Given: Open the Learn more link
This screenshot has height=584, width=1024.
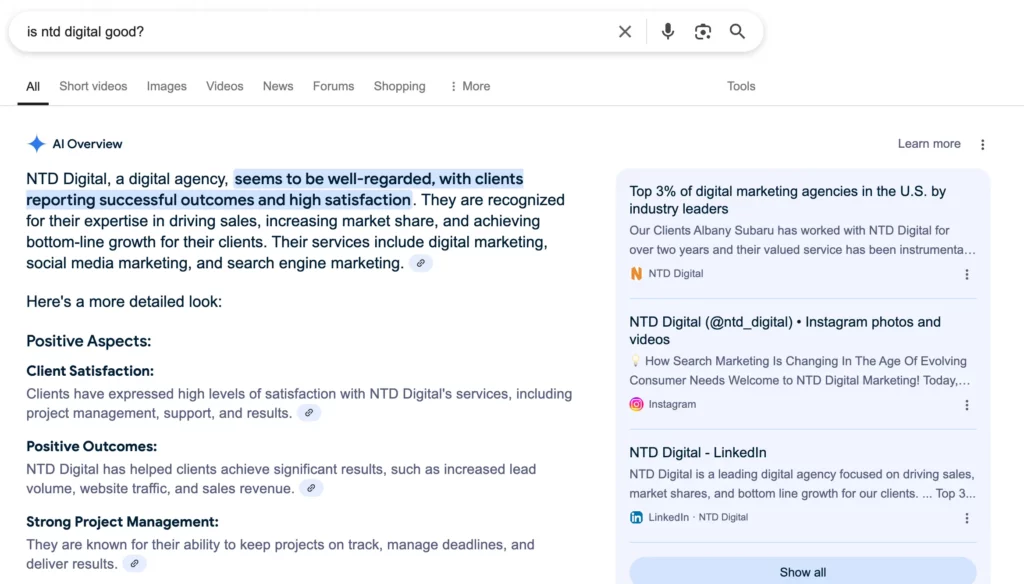Looking at the screenshot, I should (928, 143).
